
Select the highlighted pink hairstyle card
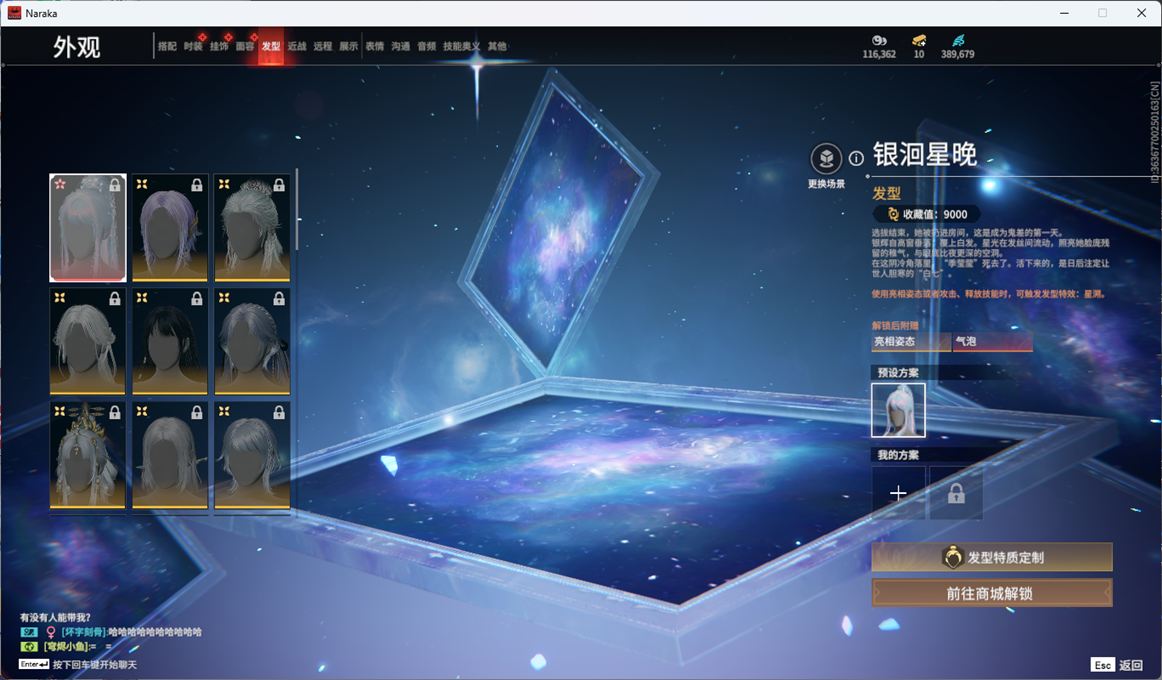[87, 228]
